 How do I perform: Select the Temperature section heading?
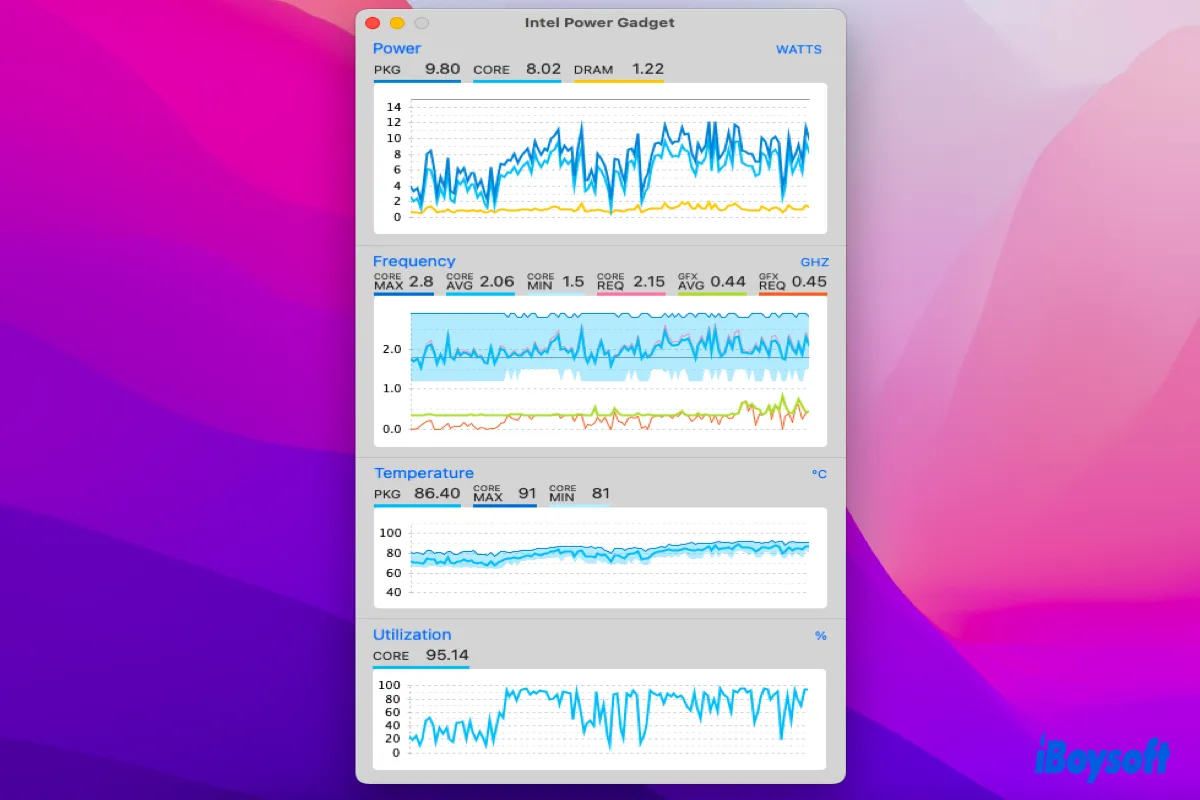tap(424, 473)
